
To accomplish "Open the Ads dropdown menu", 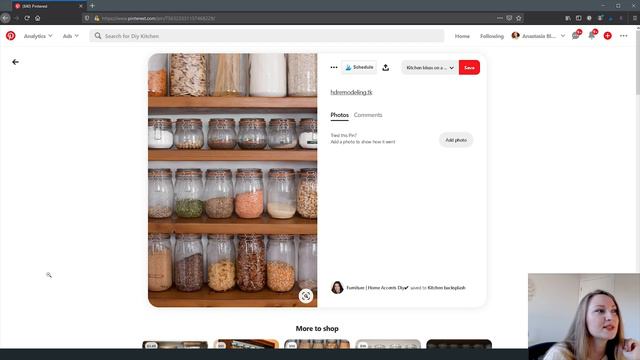I will pyautogui.click(x=71, y=36).
